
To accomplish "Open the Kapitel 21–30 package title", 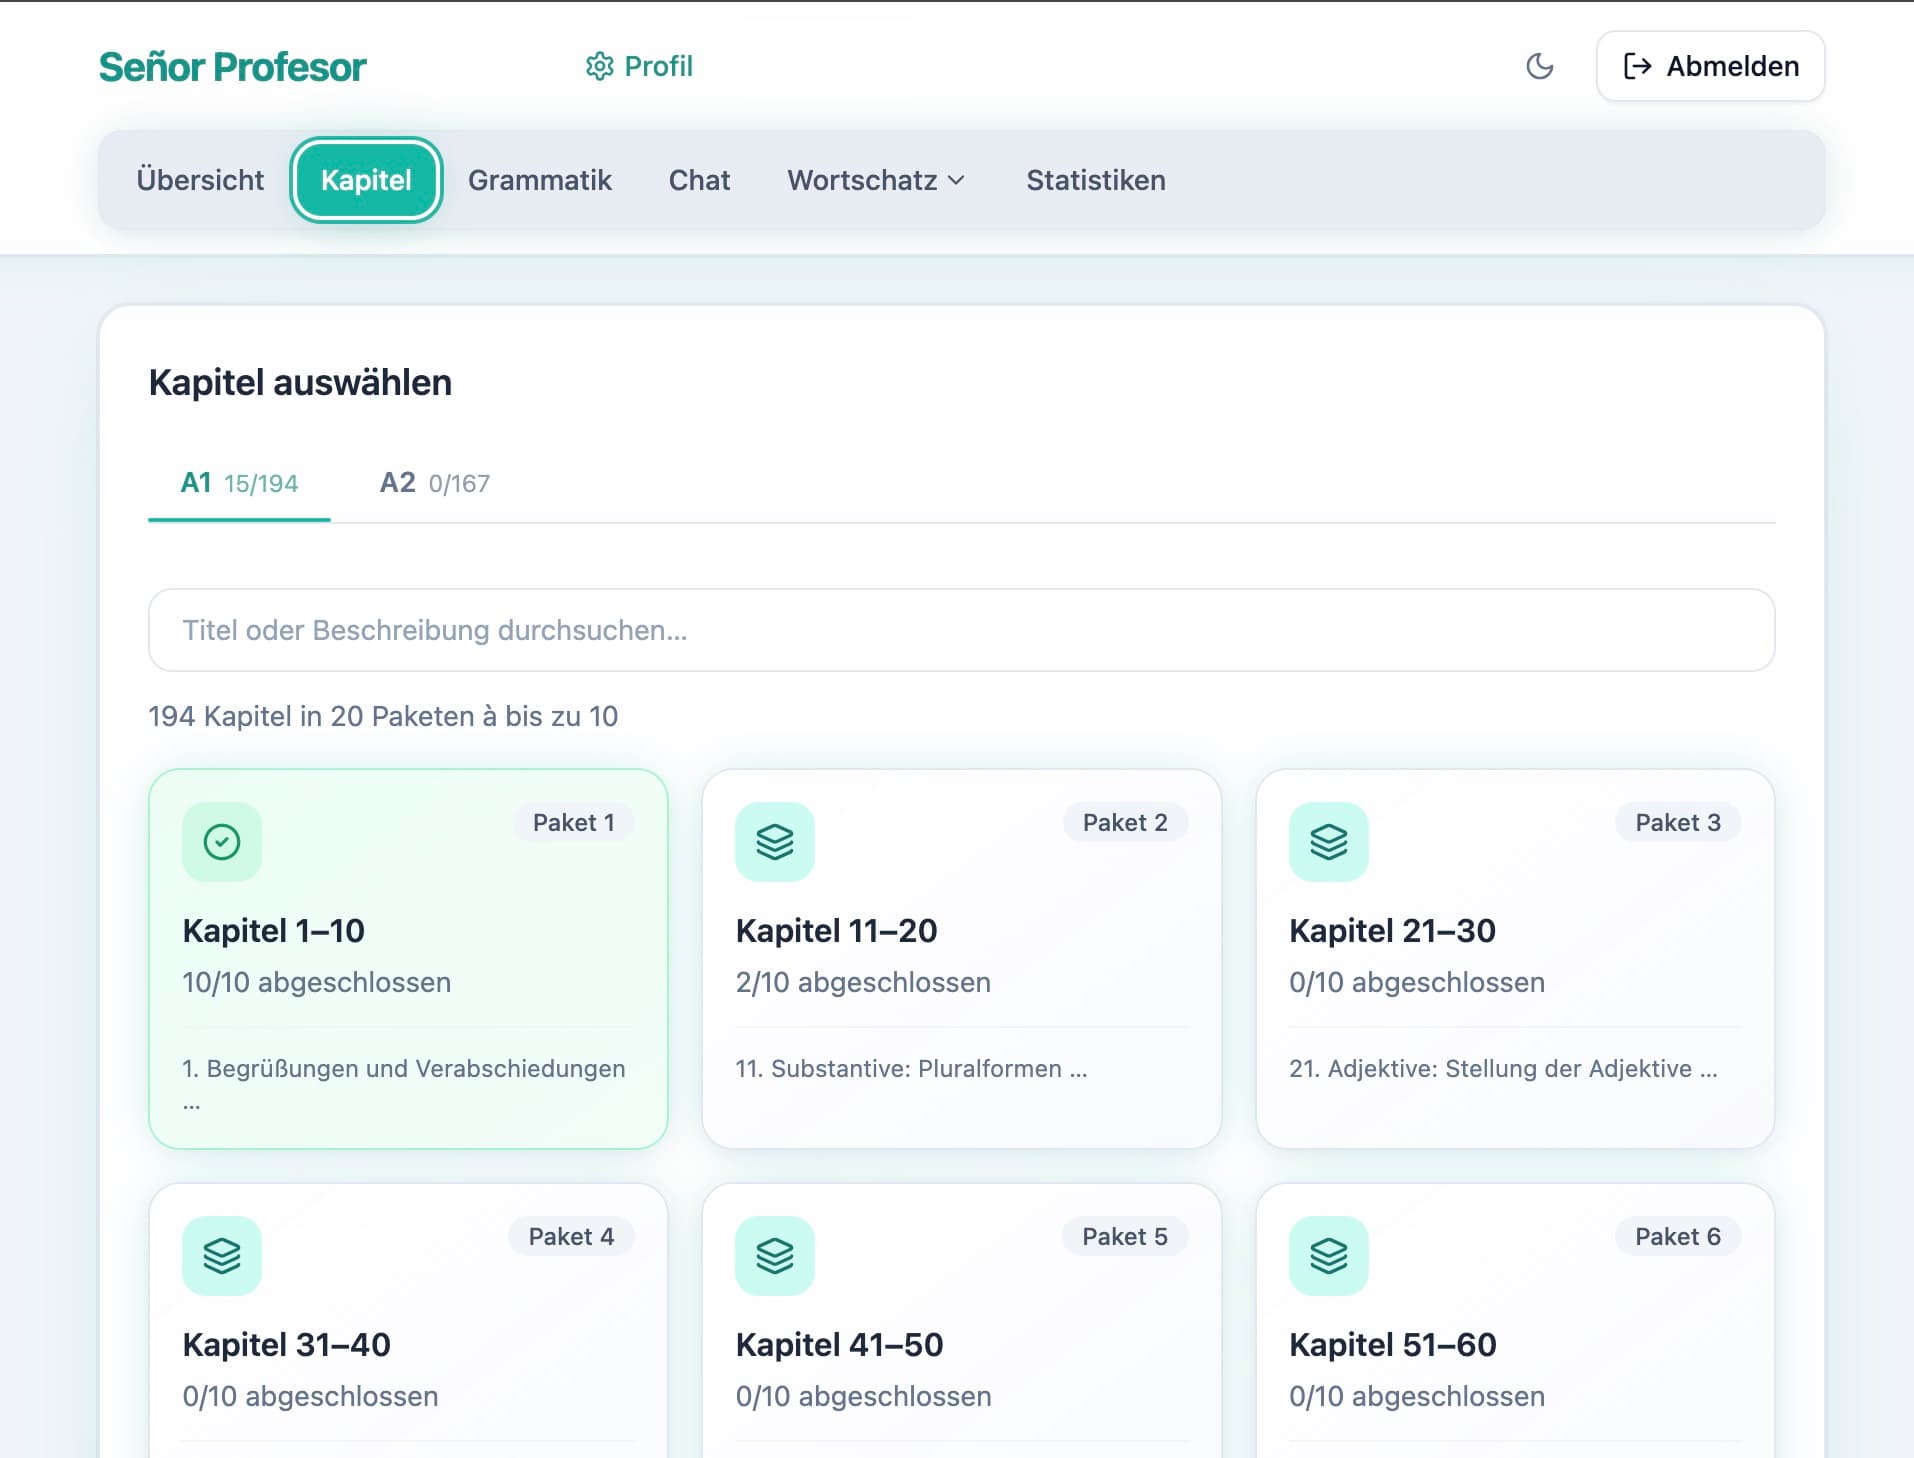I will (1392, 931).
